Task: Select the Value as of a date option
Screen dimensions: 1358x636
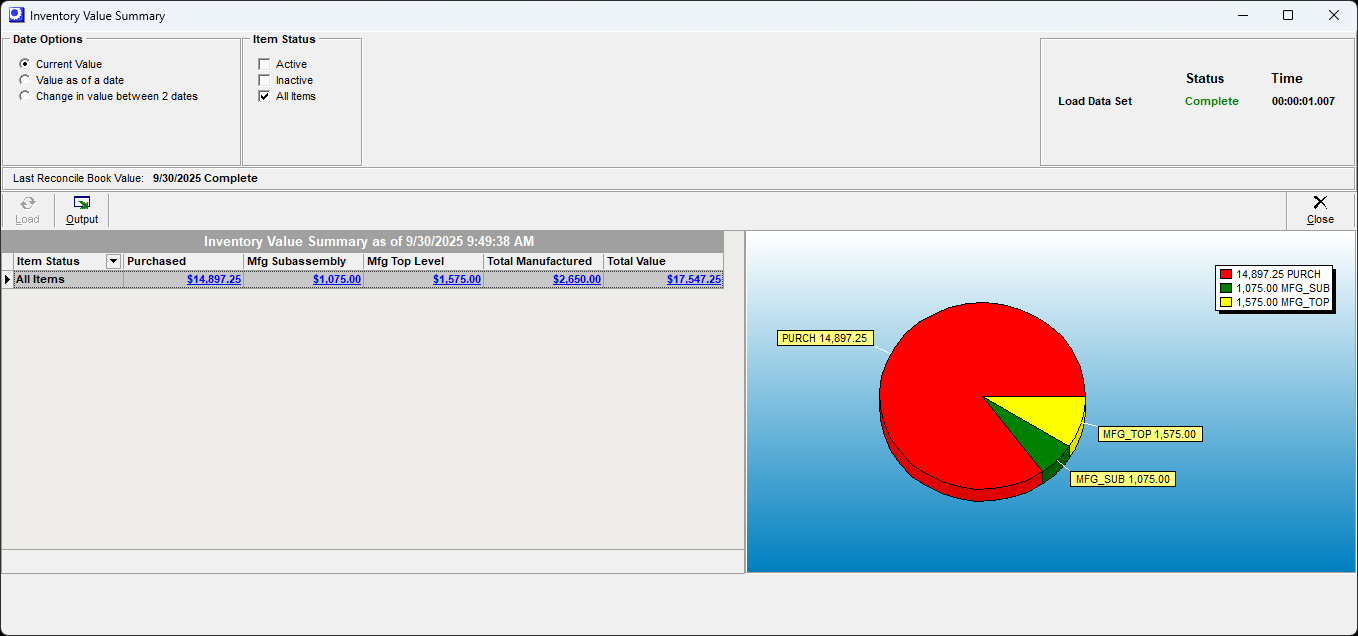Action: pyautogui.click(x=23, y=80)
